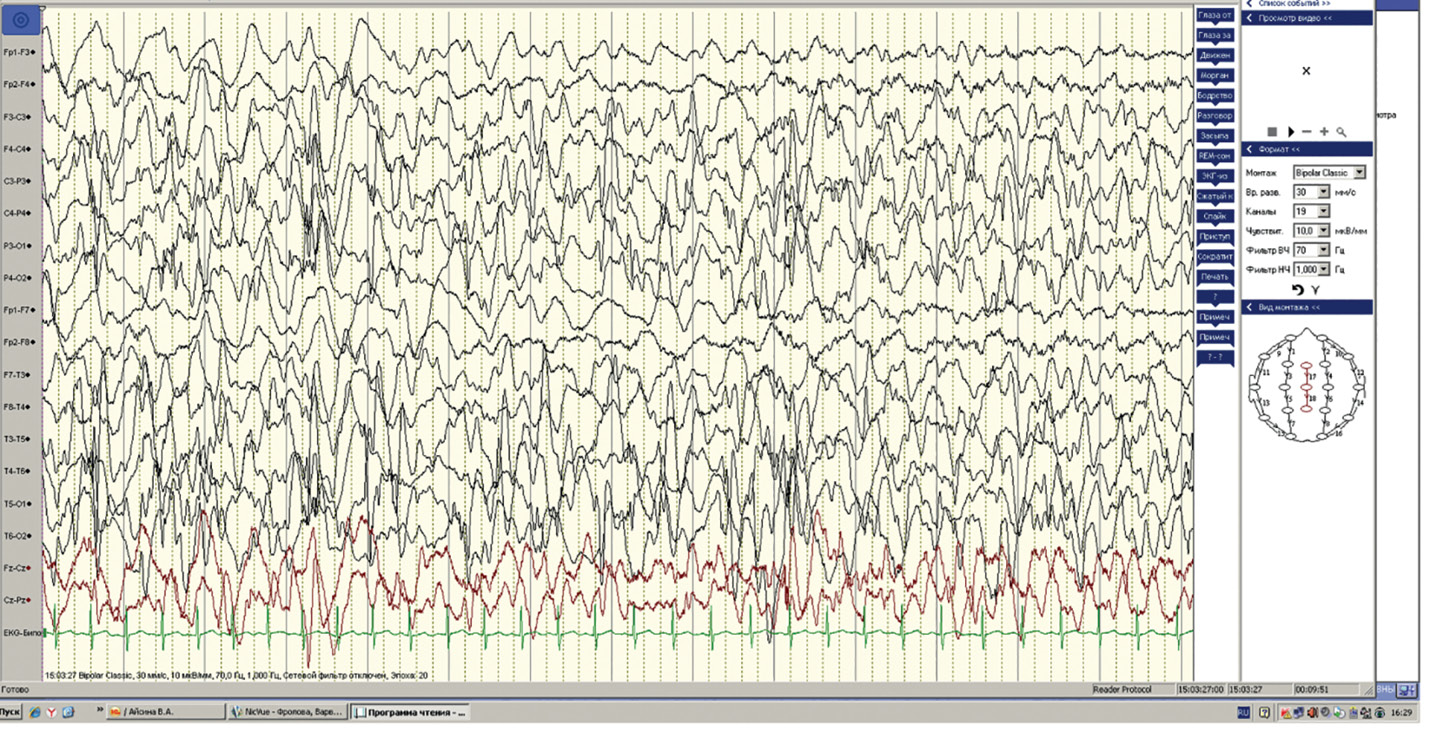This screenshot has height=734, width=1436.
Task: Open the Каналы dropdown showing 19
Action: click(x=1324, y=211)
